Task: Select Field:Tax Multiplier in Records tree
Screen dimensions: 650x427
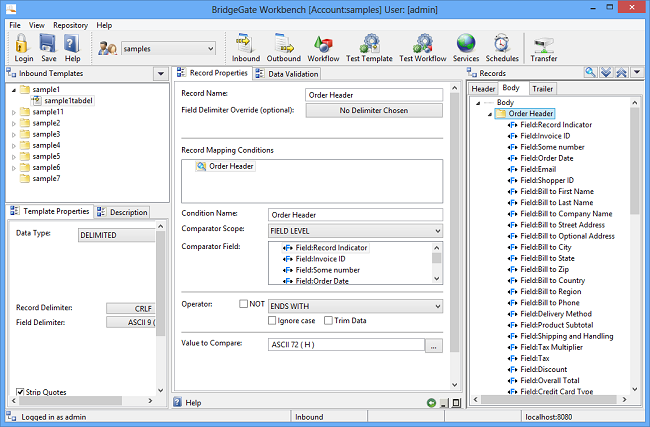Action: (551, 347)
